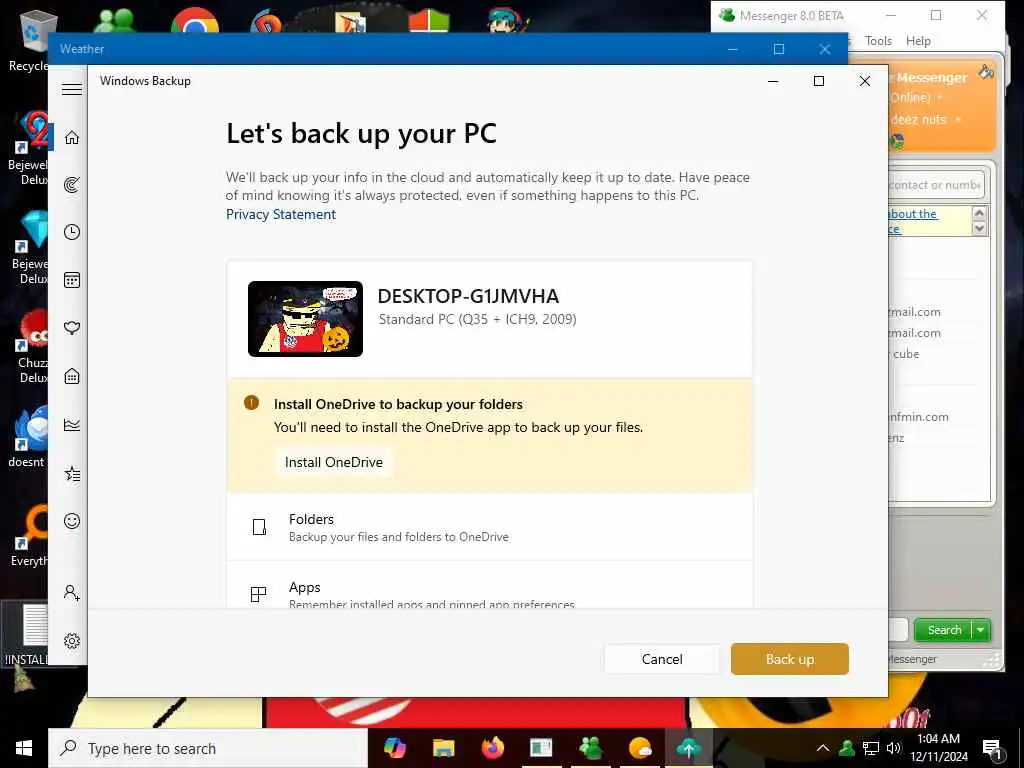Click the Messenger green Search button
Viewport: 1024px width, 768px height.
tap(944, 630)
